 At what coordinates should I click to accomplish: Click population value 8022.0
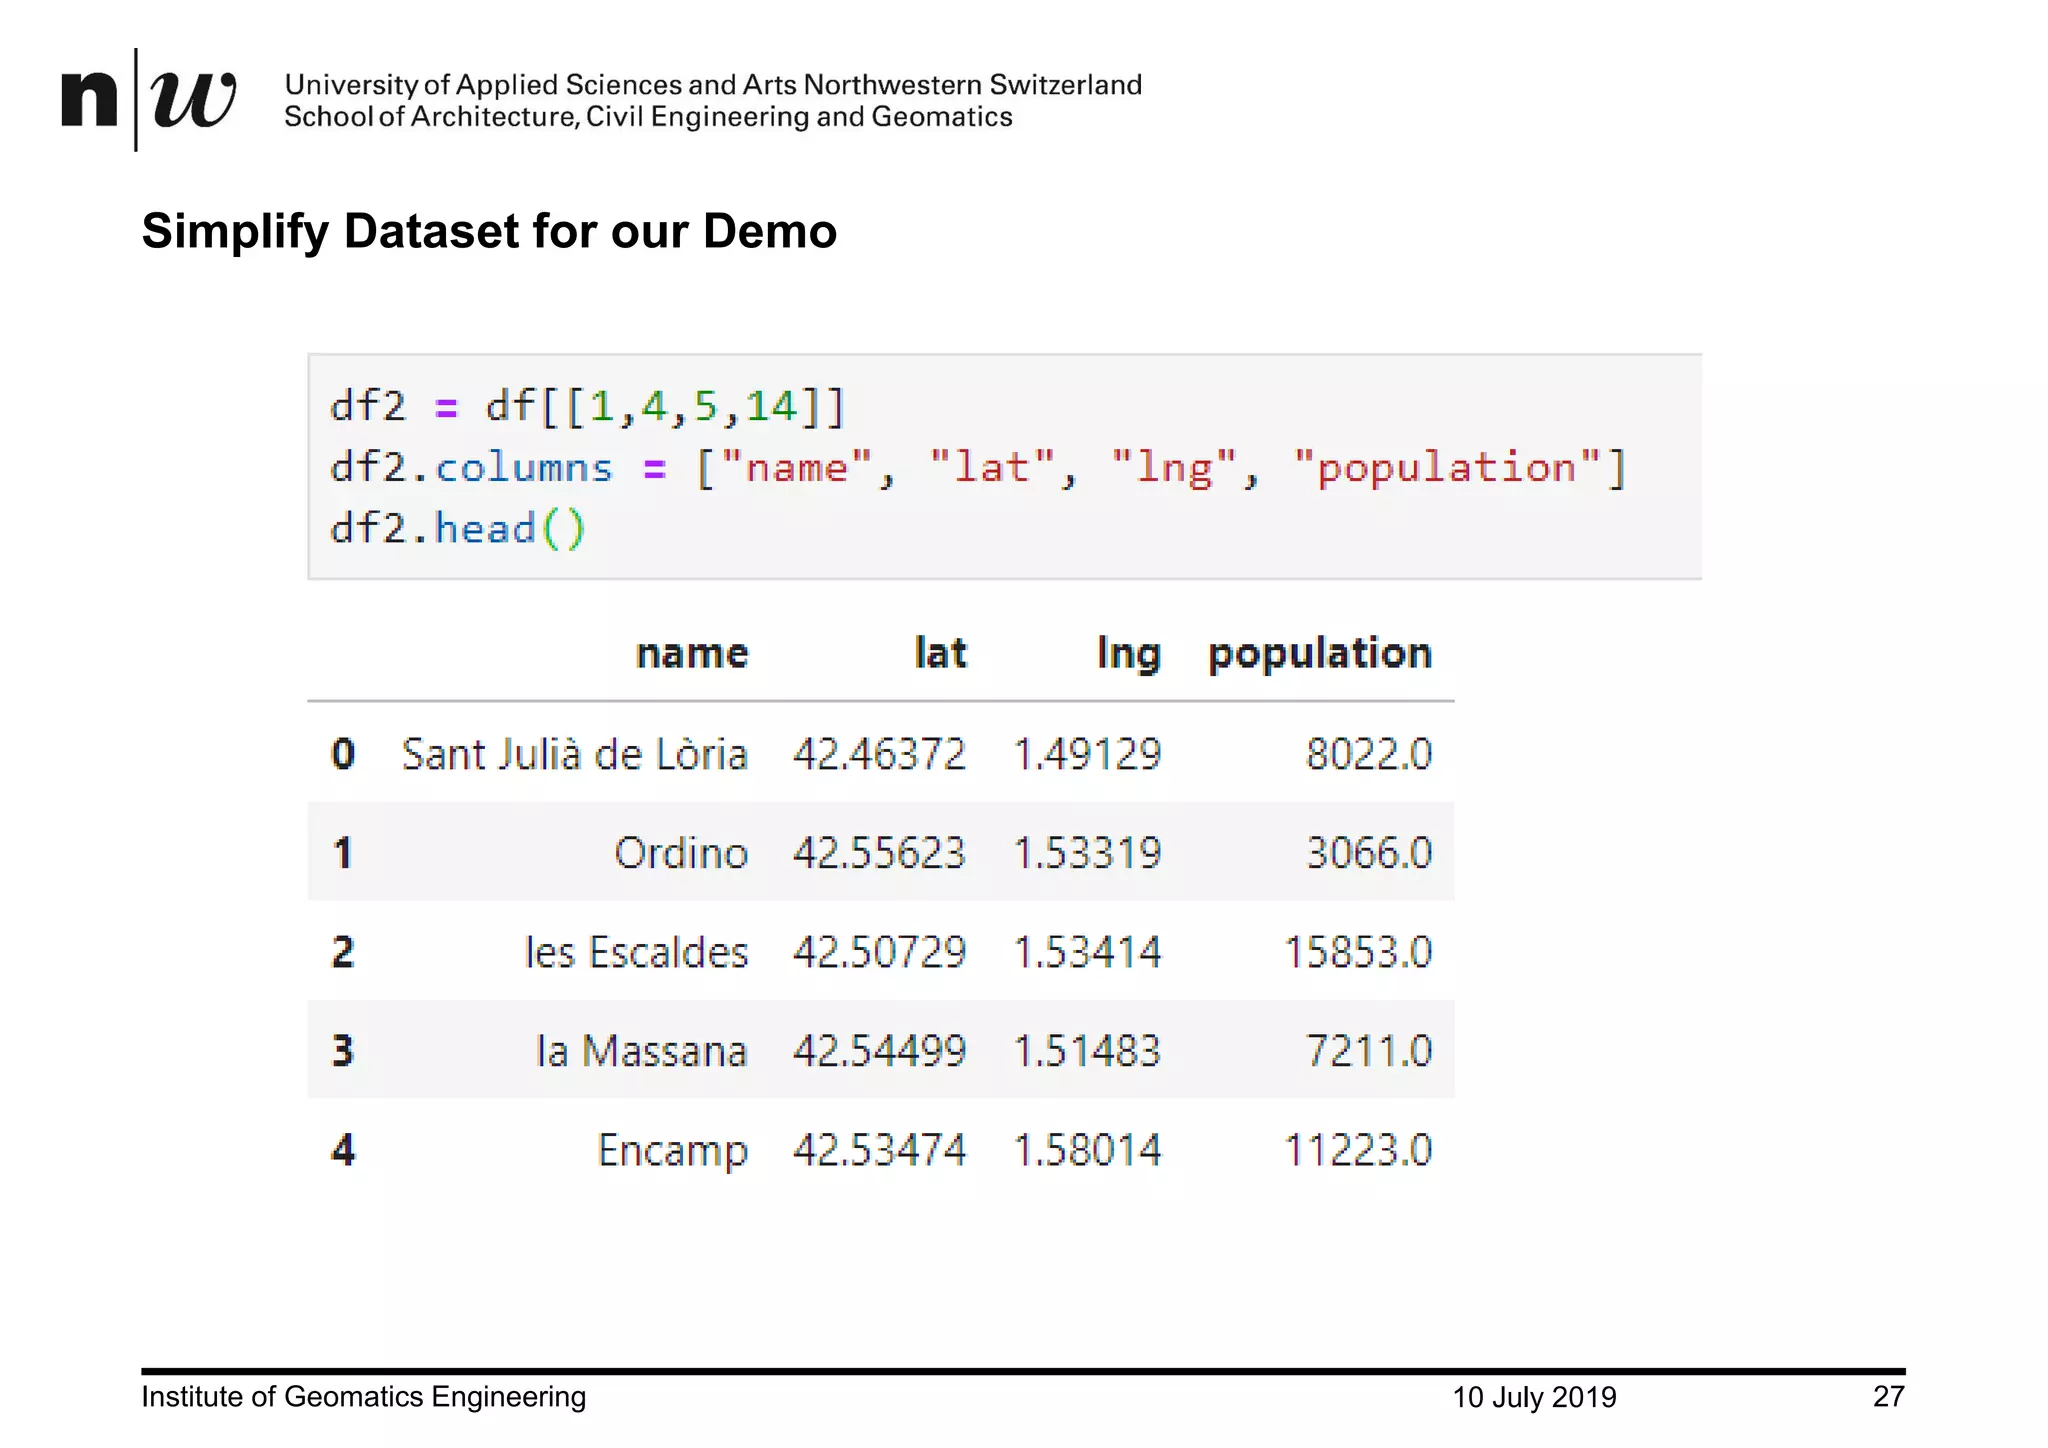[1370, 754]
